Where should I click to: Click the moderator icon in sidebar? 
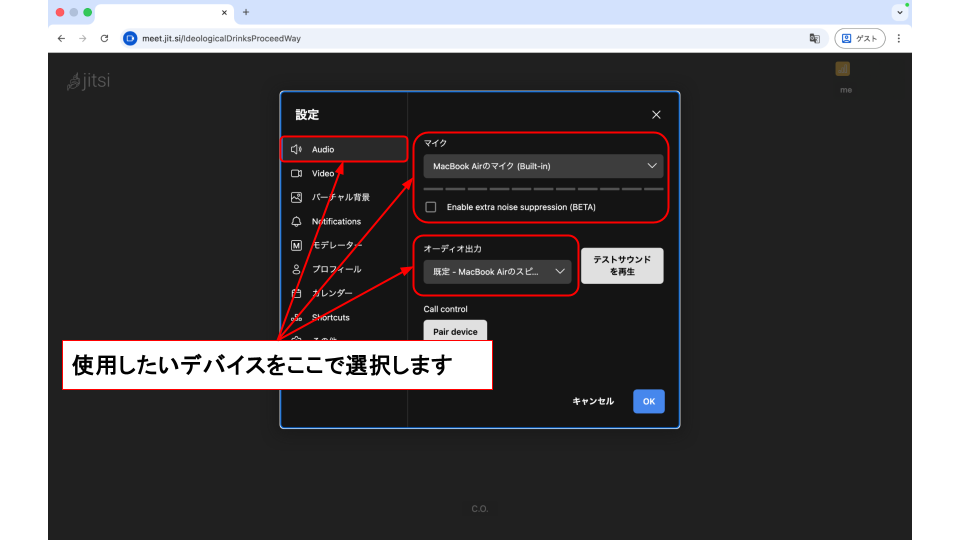coord(296,245)
